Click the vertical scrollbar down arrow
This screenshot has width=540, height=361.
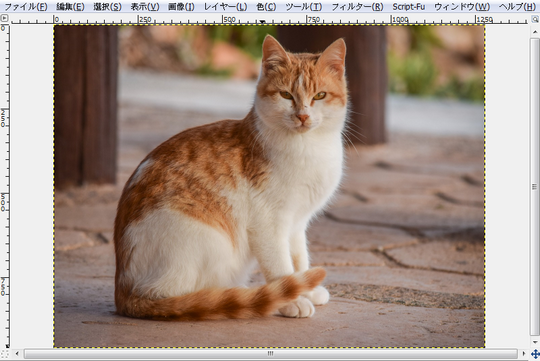[534, 342]
